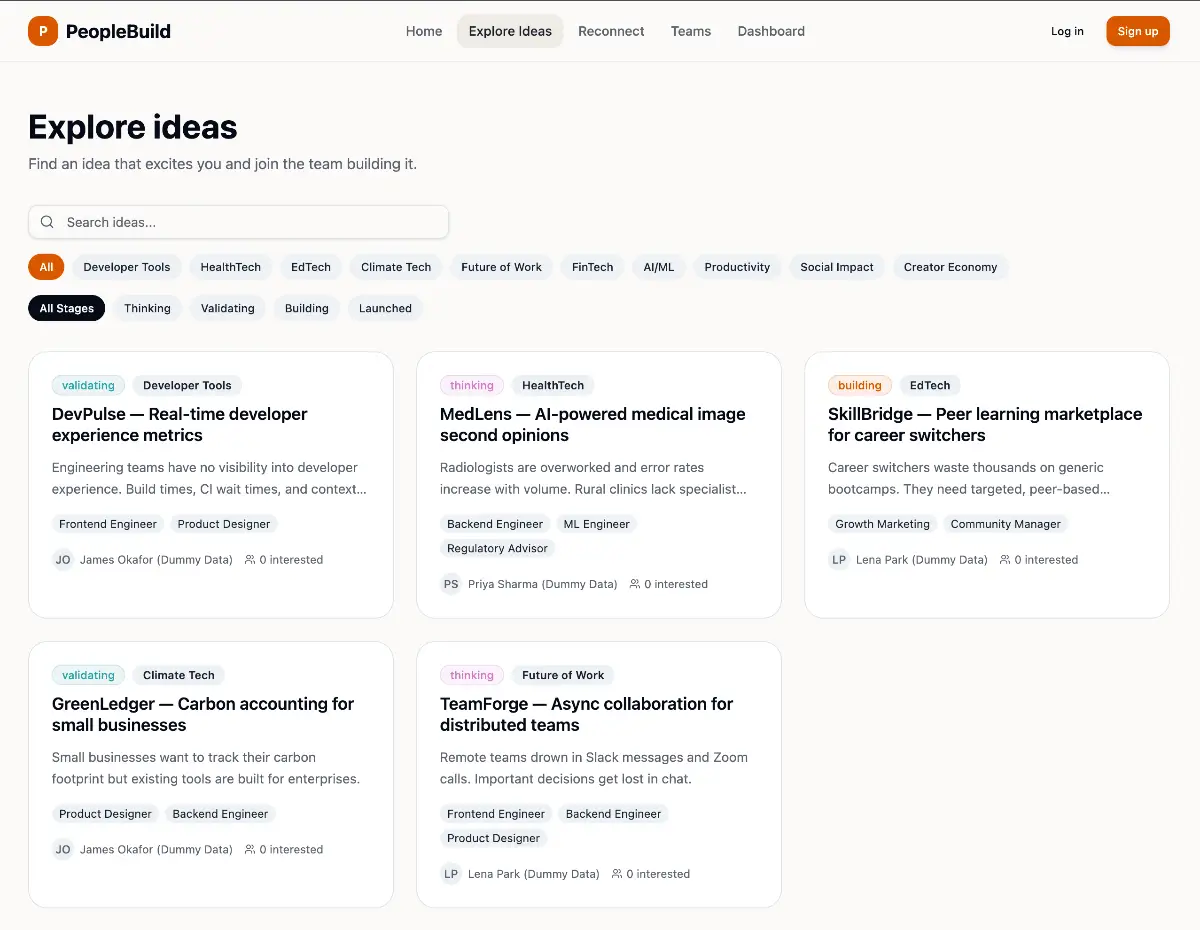Select the AI/ML category chip
The height and width of the screenshot is (930, 1200).
coord(658,267)
